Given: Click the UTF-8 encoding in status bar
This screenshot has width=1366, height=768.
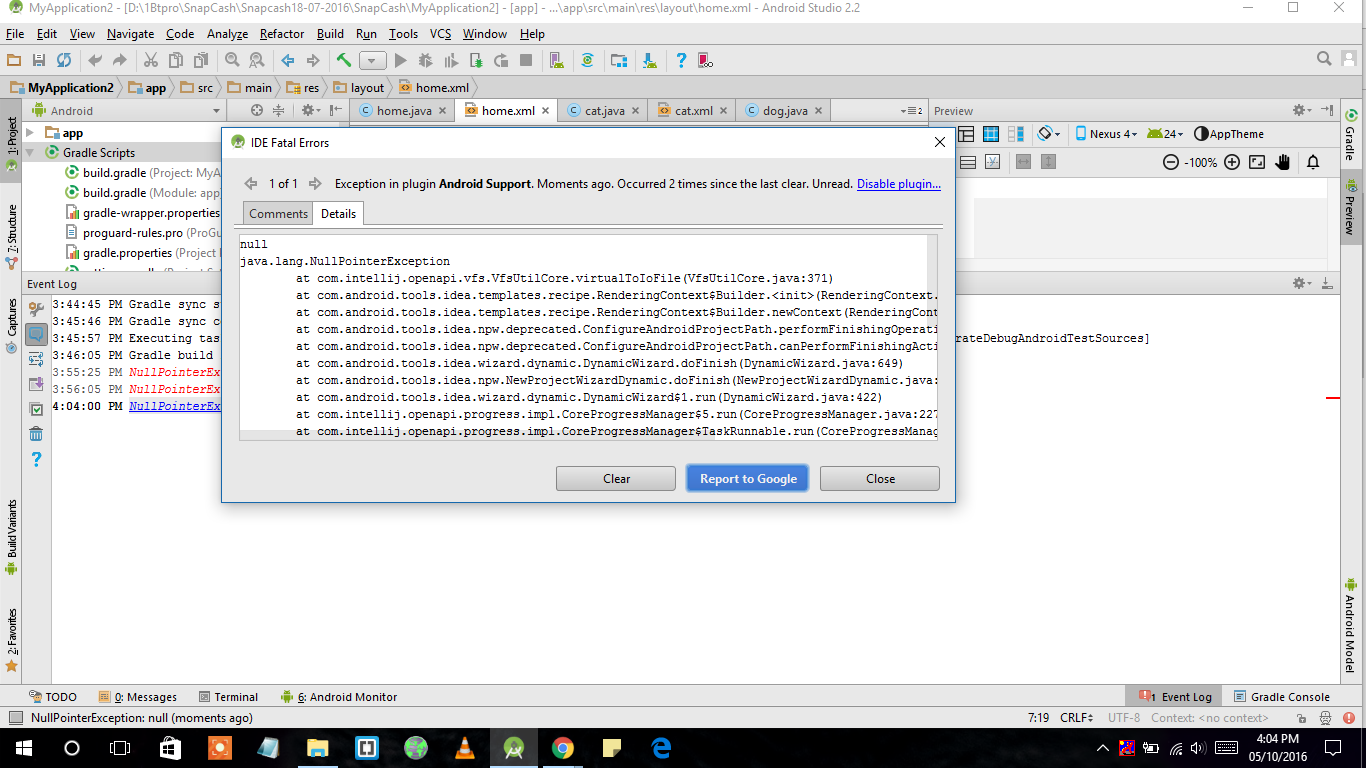Looking at the screenshot, I should (1123, 718).
